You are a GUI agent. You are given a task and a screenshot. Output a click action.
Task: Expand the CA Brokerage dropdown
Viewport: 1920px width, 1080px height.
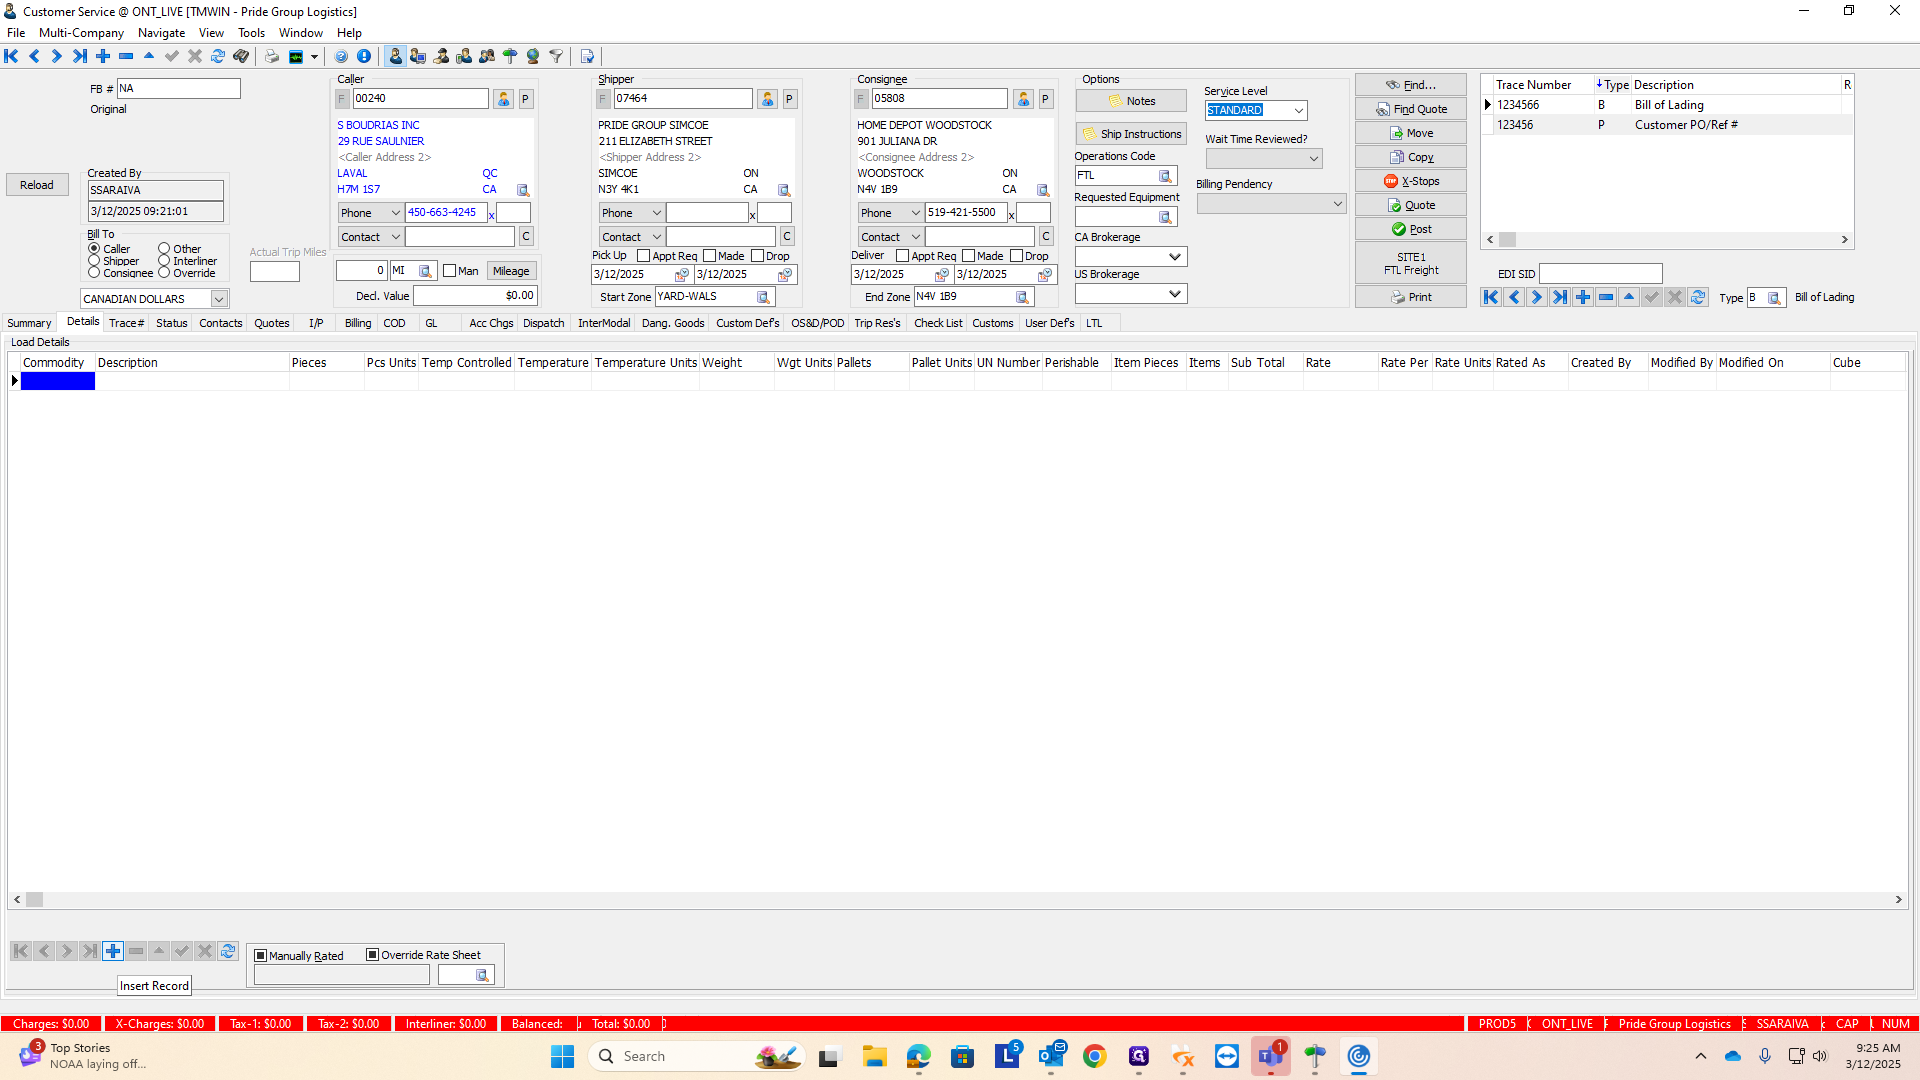pos(1175,257)
